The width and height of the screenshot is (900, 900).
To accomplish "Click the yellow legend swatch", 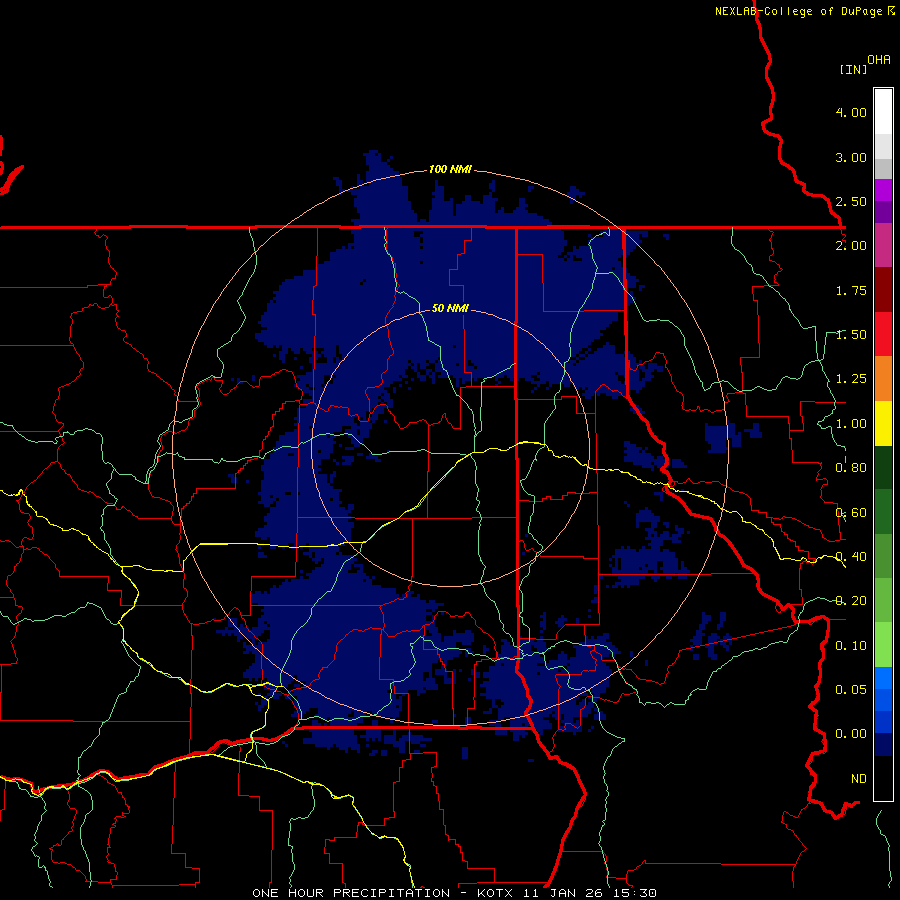I will (883, 424).
